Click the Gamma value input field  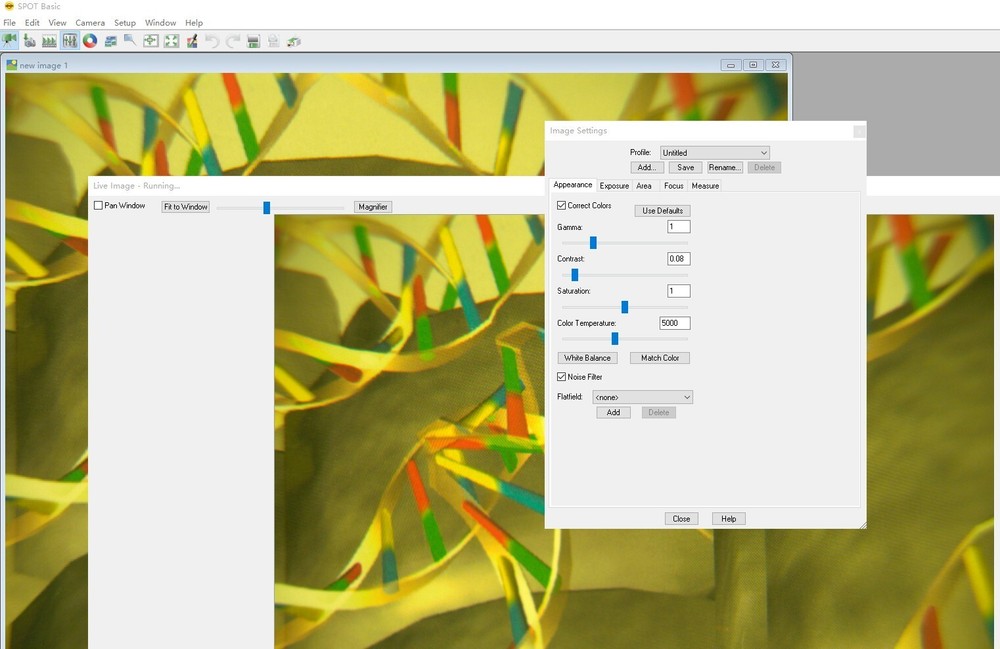pos(678,227)
